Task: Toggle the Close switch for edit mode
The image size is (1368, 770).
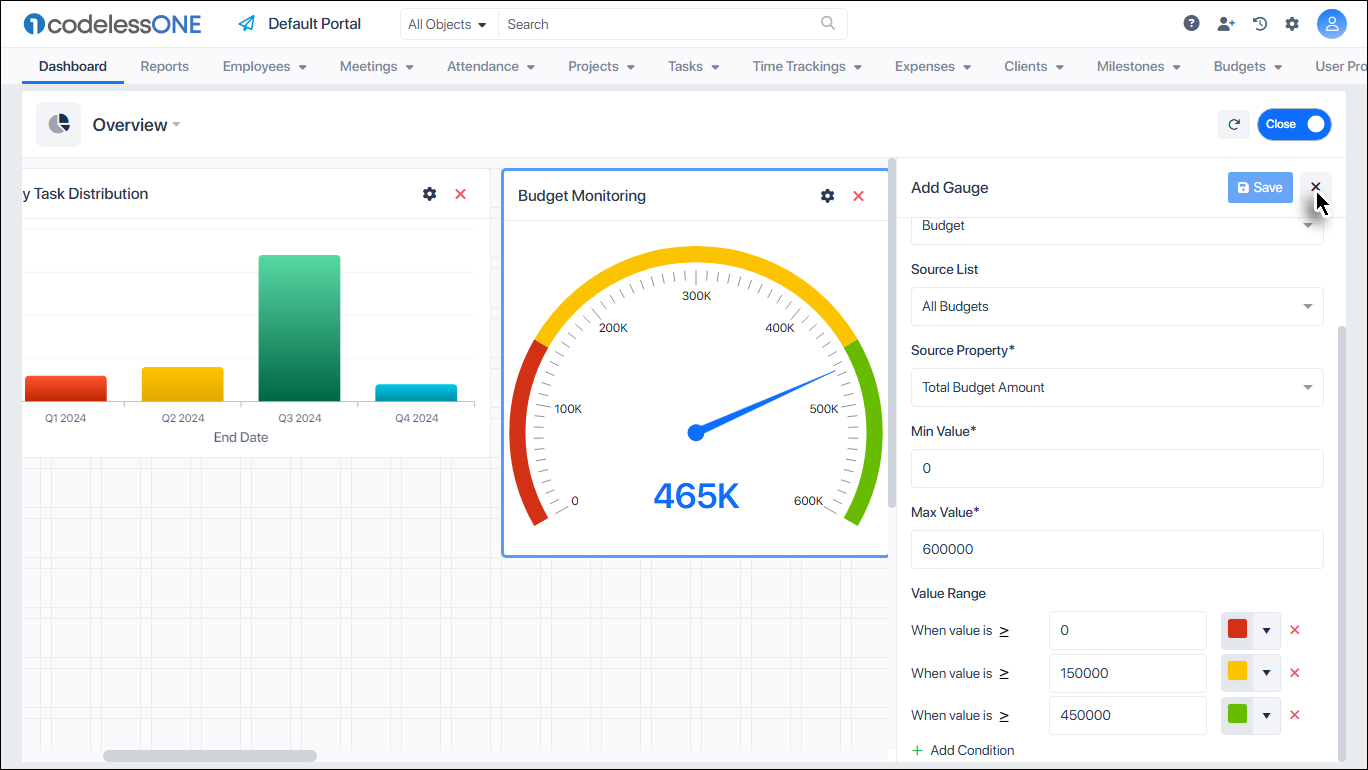Action: 1294,124
